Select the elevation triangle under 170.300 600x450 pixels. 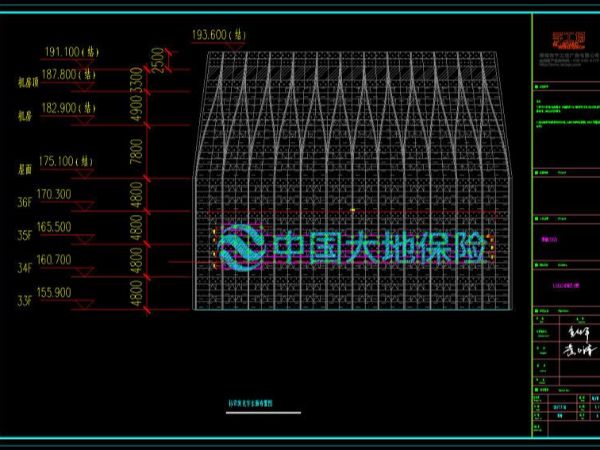(85, 207)
